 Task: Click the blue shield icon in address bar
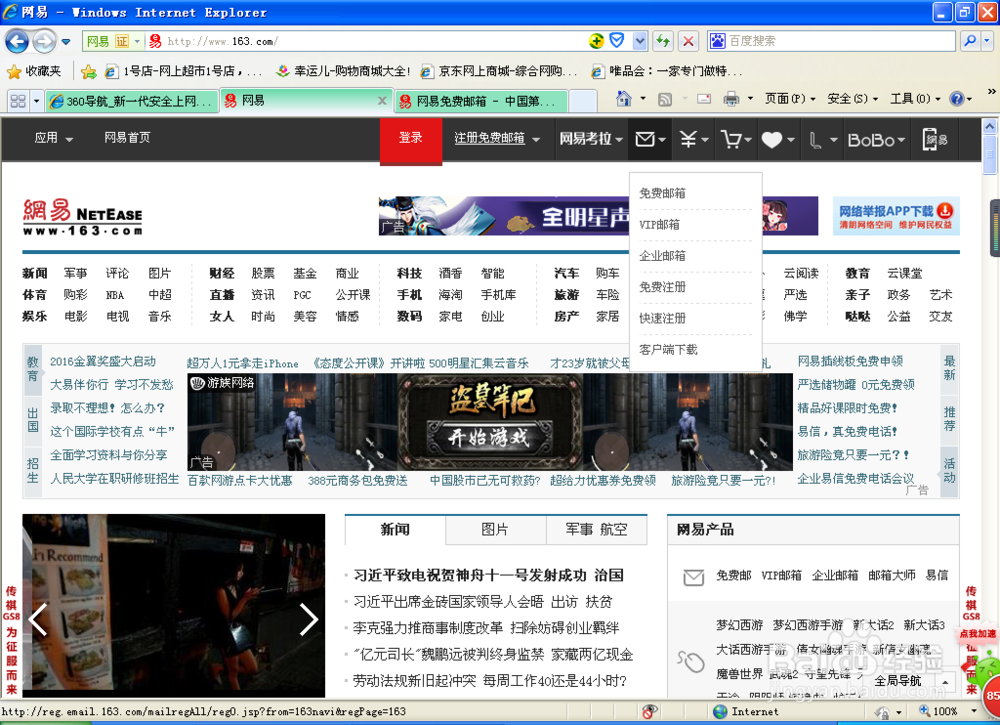(617, 41)
